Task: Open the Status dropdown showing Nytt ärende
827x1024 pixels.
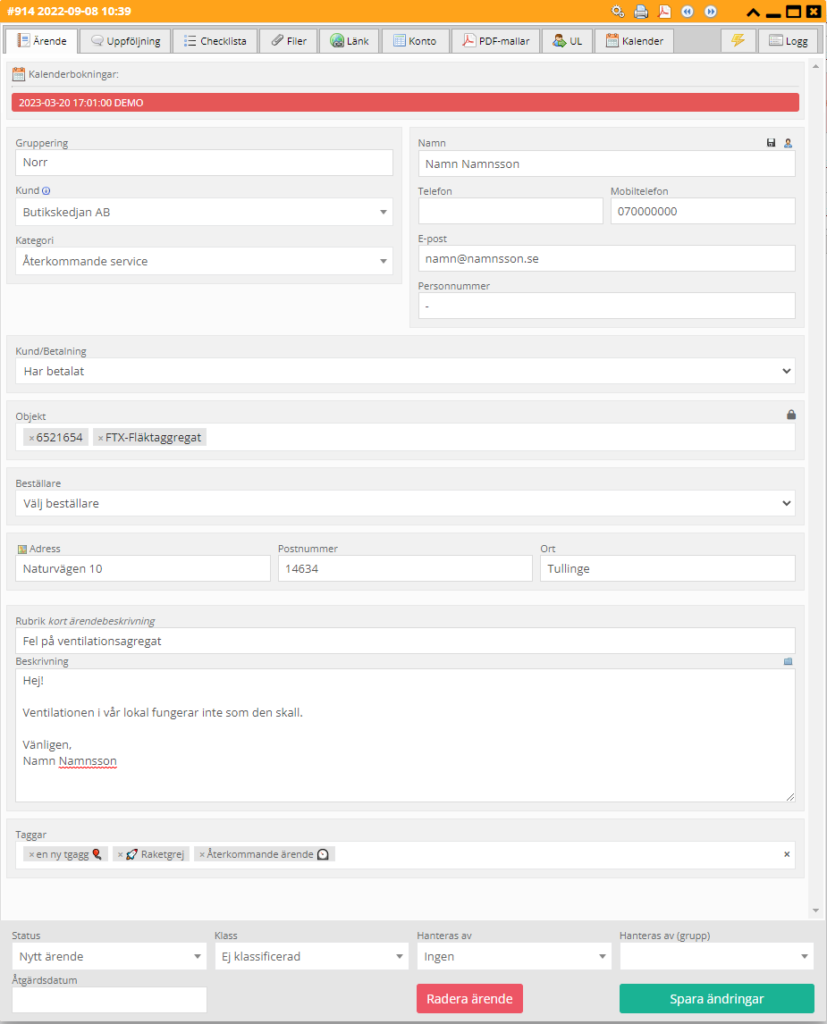Action: (109, 956)
